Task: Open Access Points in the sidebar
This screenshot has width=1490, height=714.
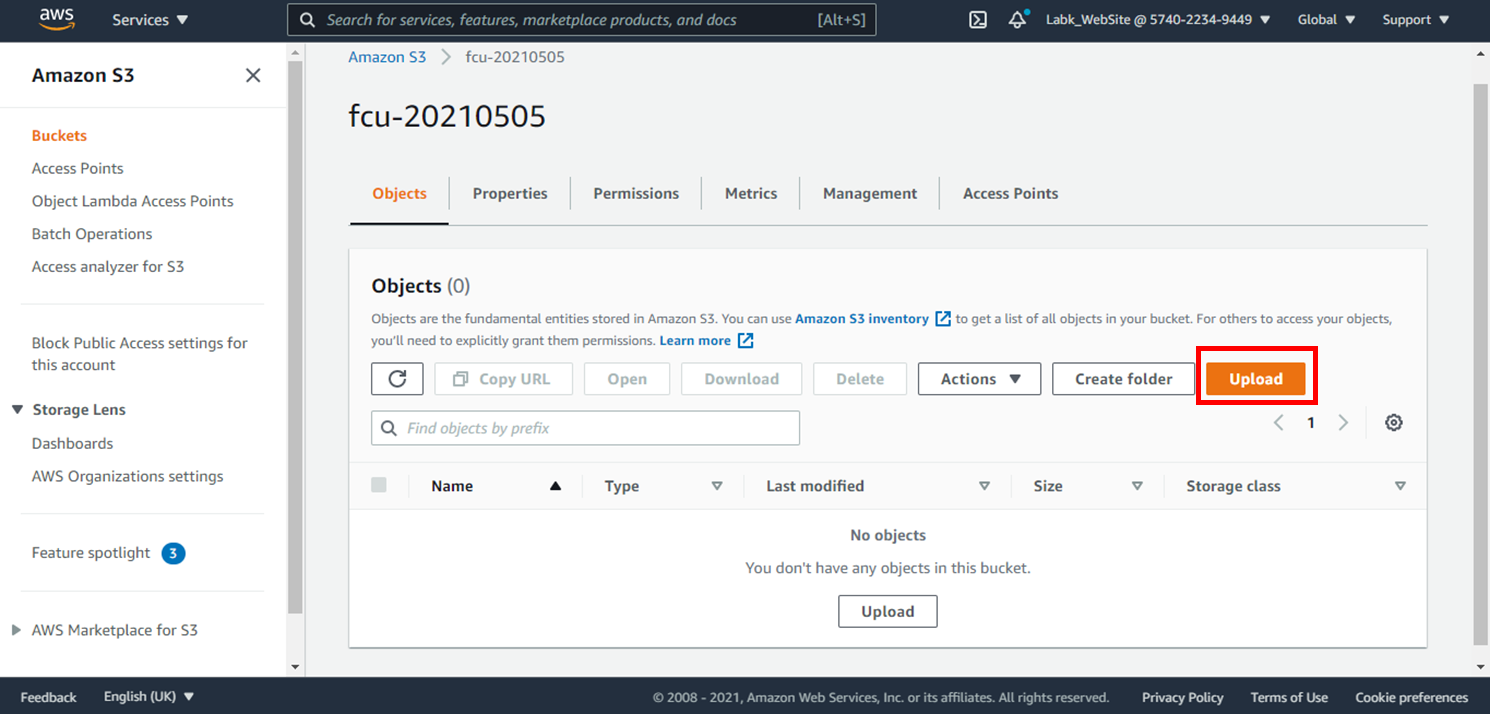Action: (78, 168)
